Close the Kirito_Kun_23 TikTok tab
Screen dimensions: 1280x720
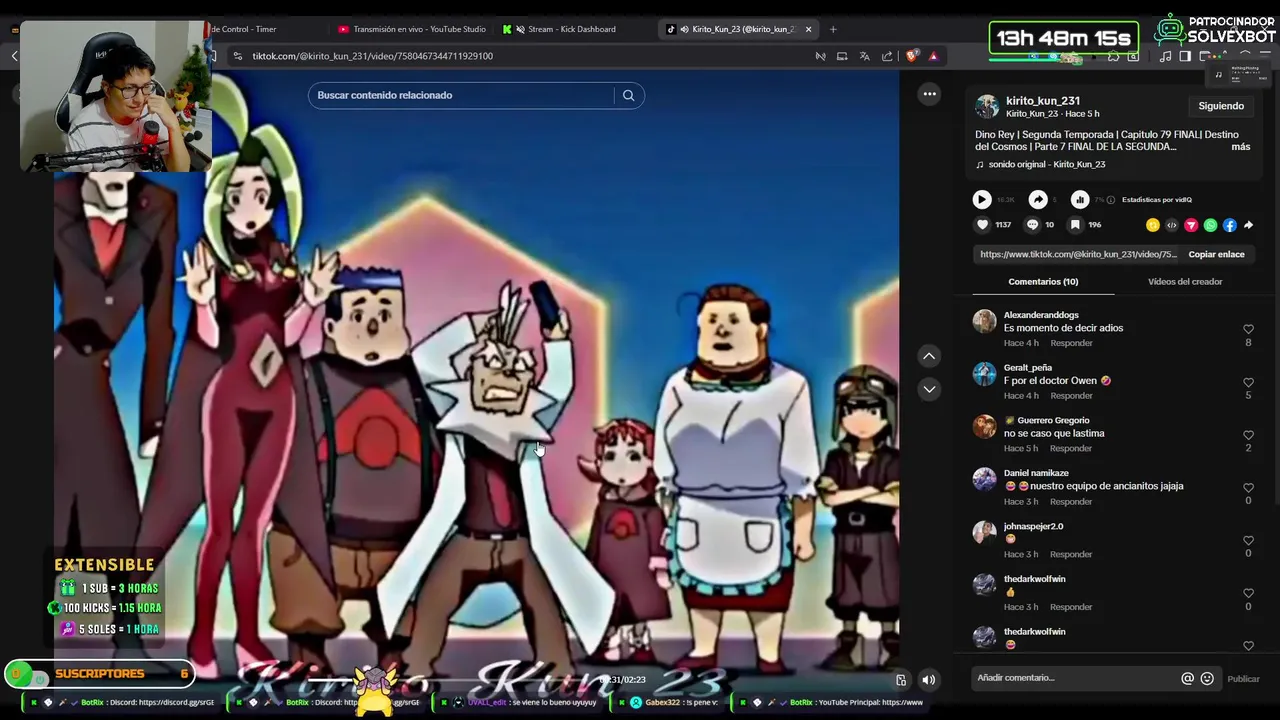[x=808, y=29]
